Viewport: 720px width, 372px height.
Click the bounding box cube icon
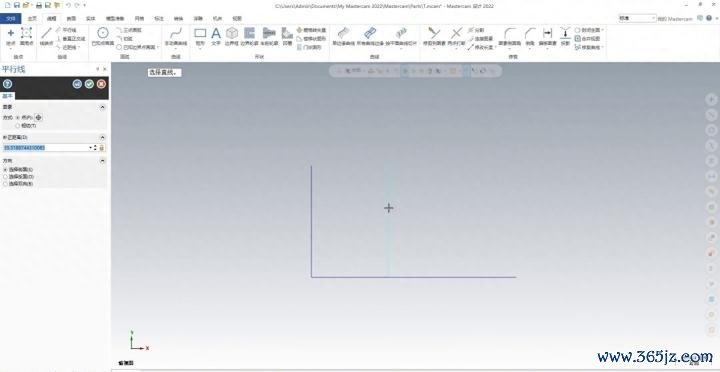(x=232, y=36)
